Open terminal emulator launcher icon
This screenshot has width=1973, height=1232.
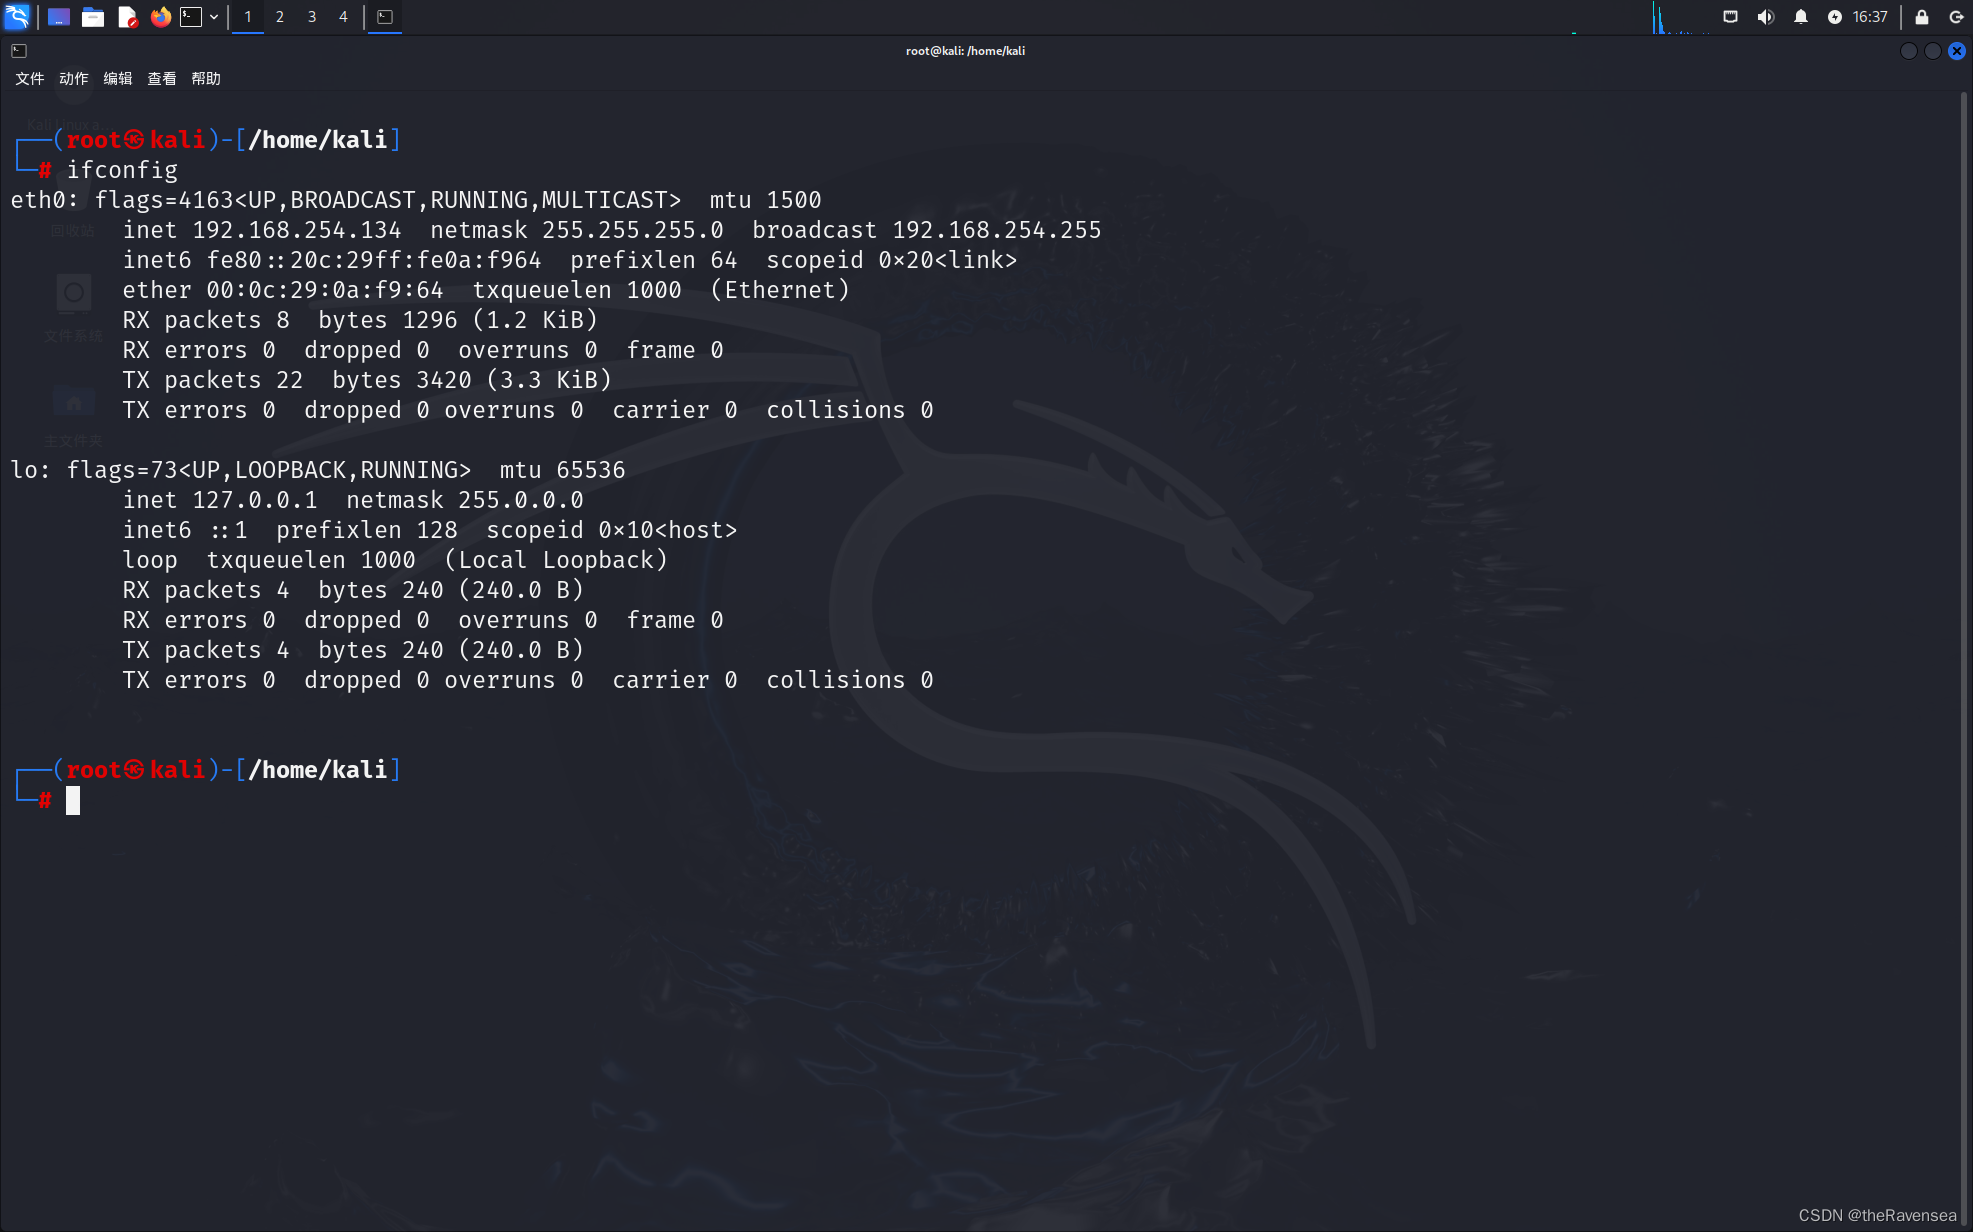tap(191, 17)
